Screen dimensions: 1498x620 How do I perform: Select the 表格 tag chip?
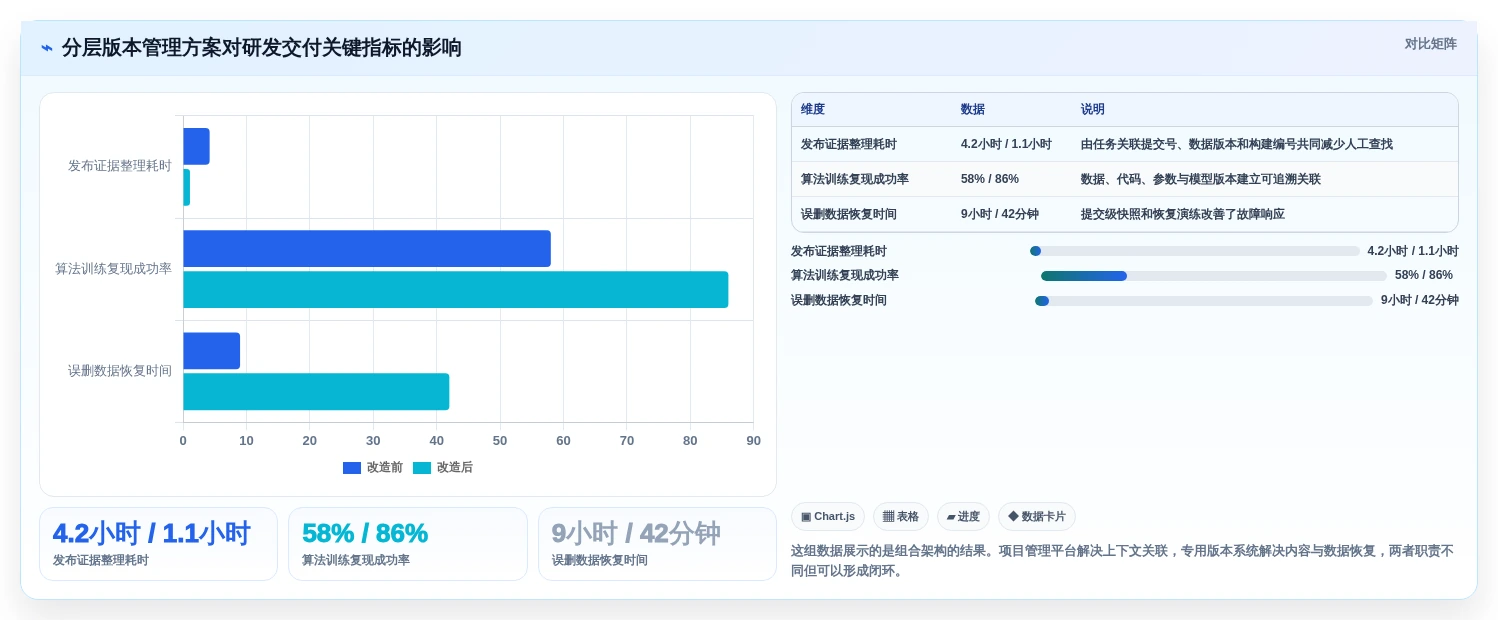click(x=901, y=517)
